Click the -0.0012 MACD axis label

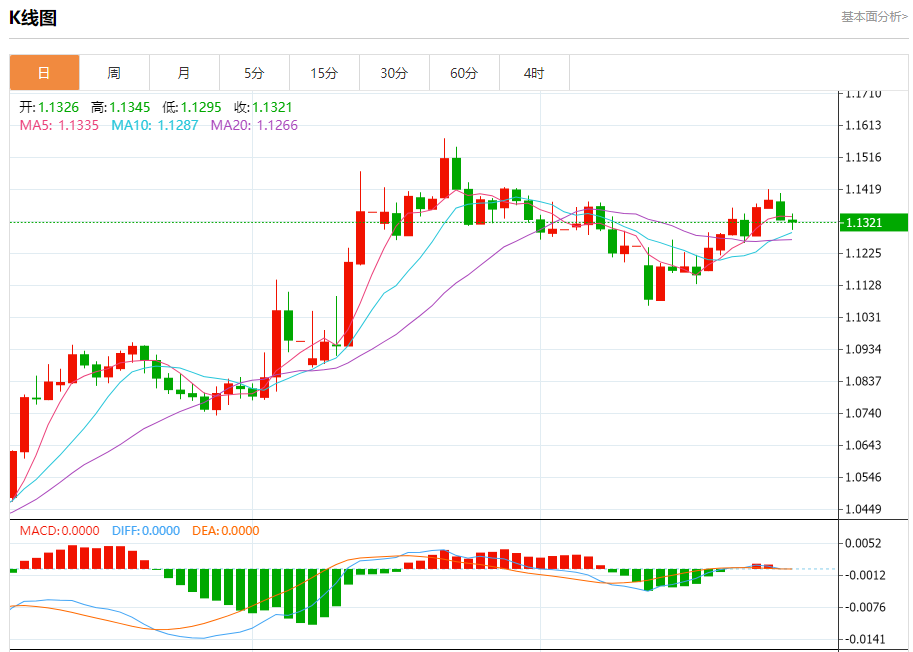point(864,575)
